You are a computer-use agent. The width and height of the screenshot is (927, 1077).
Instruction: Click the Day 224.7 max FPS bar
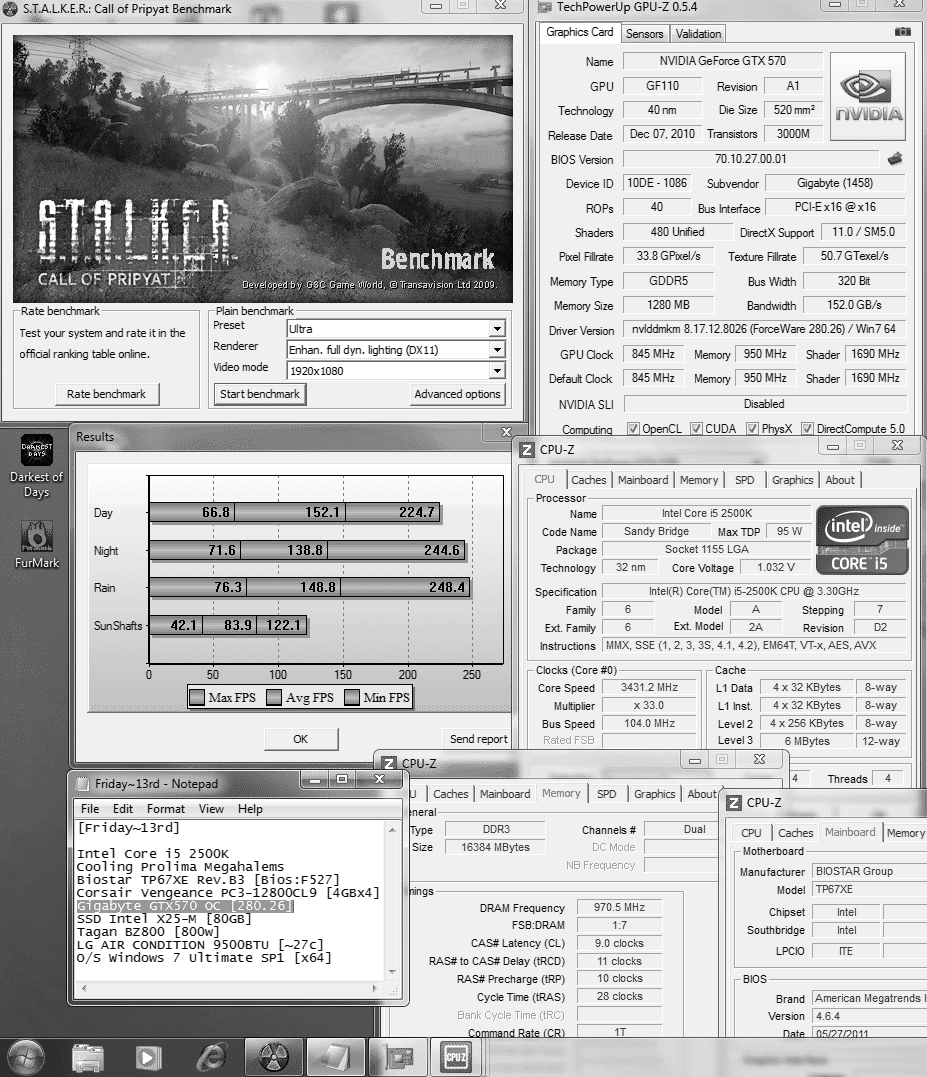[x=393, y=512]
